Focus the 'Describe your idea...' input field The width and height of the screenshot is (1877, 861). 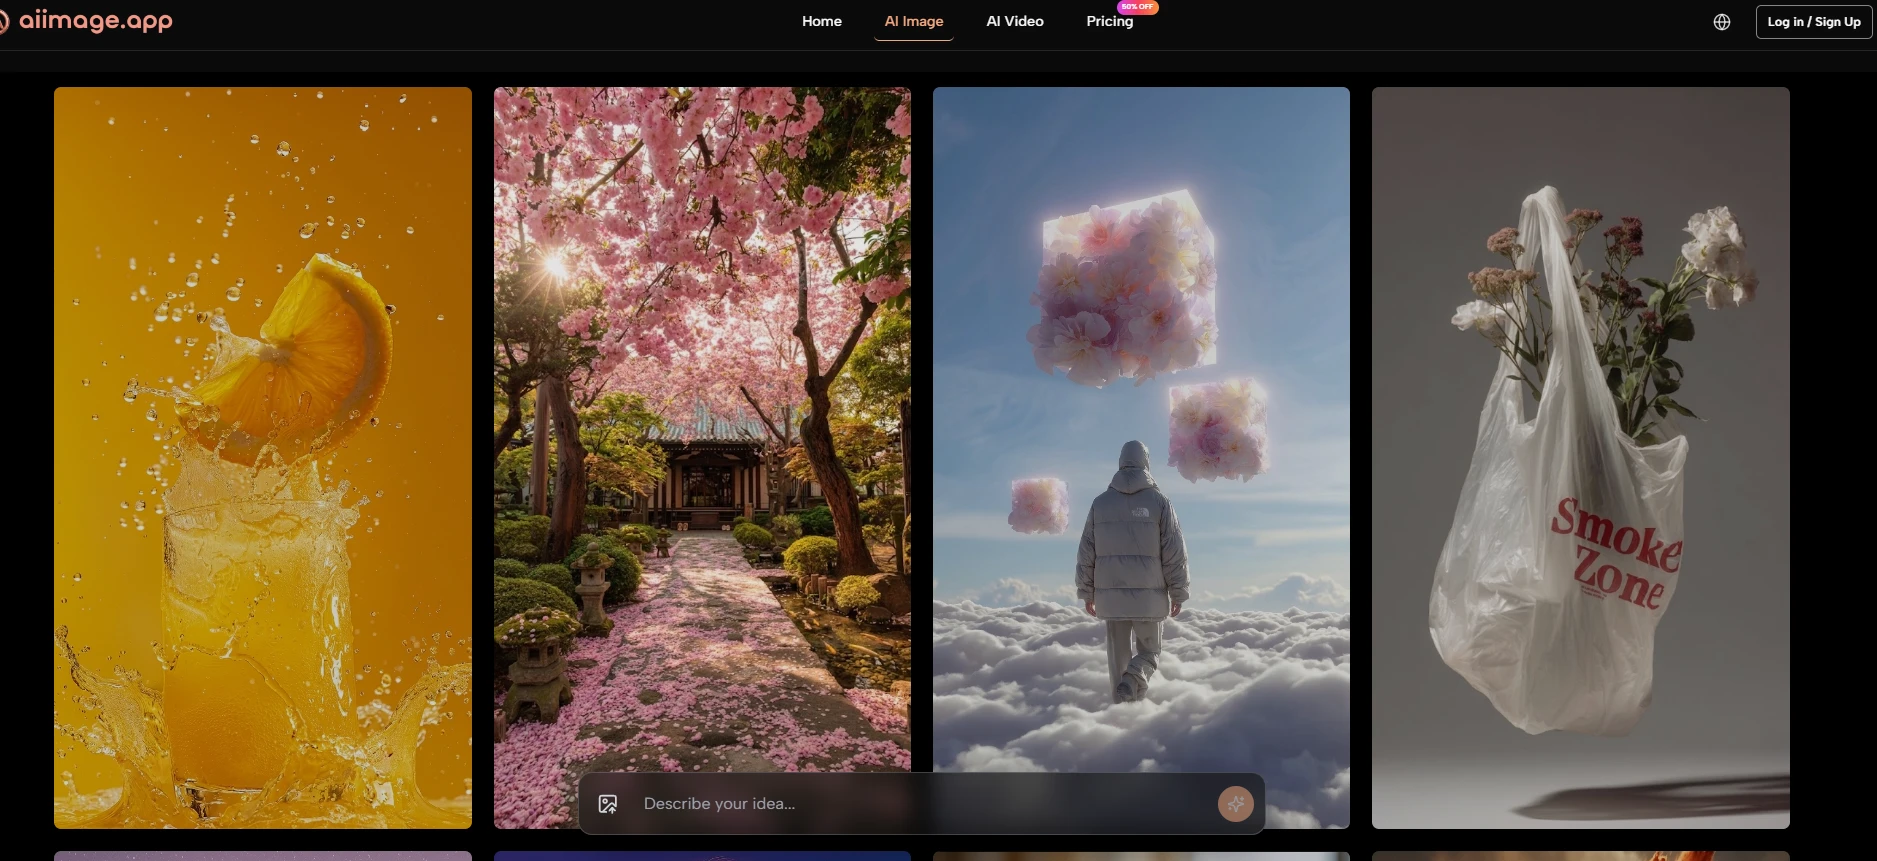900,804
